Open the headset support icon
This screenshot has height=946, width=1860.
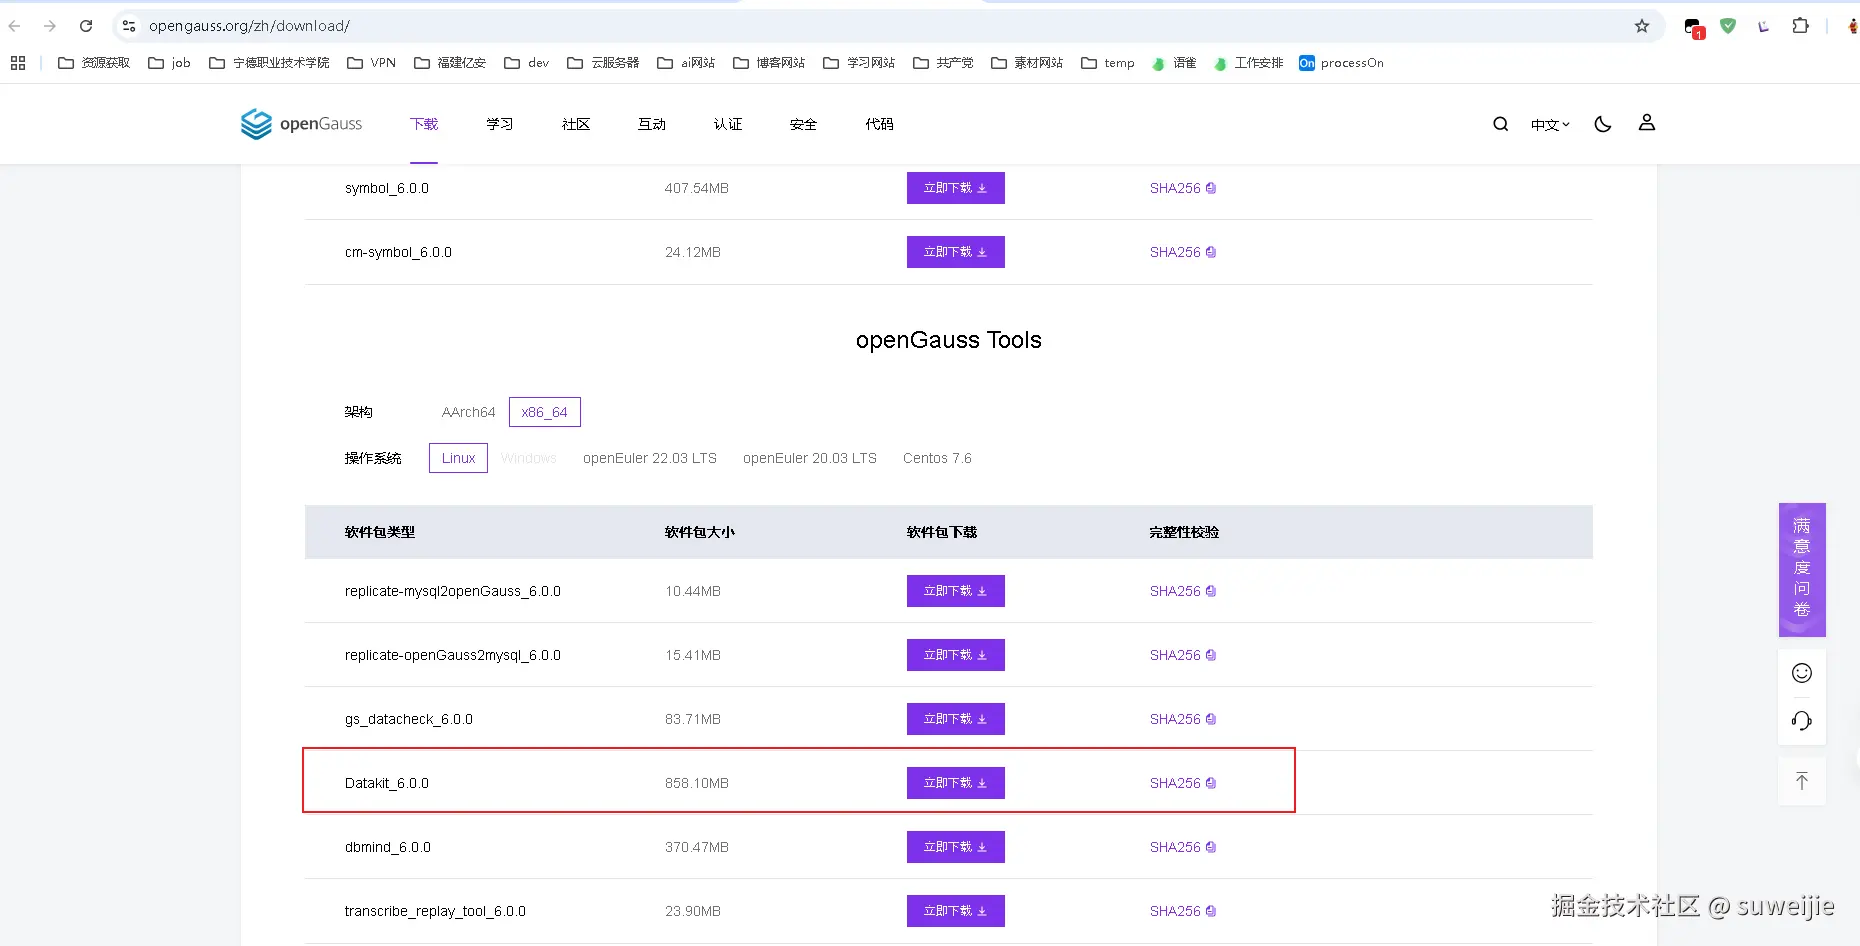tap(1802, 721)
